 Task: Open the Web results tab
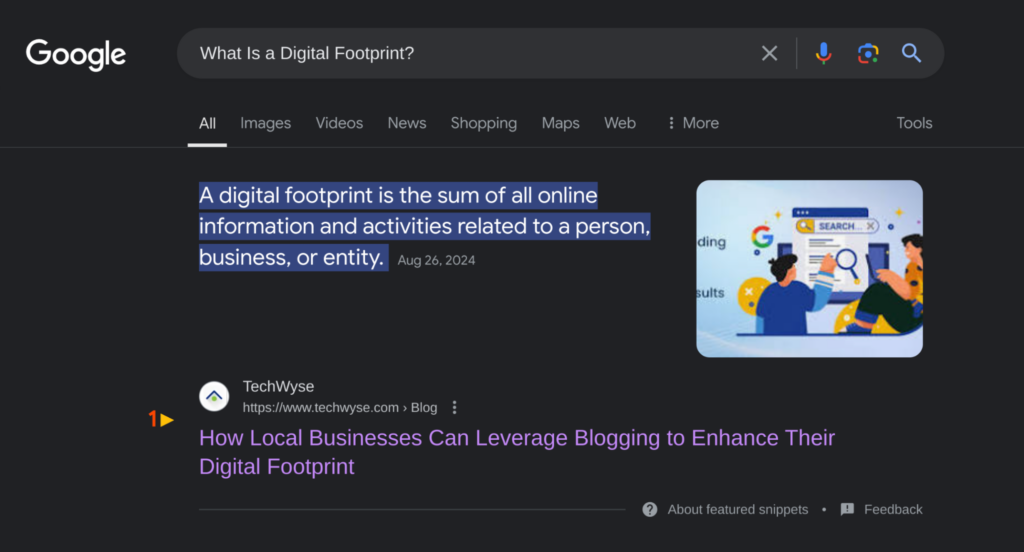(620, 123)
